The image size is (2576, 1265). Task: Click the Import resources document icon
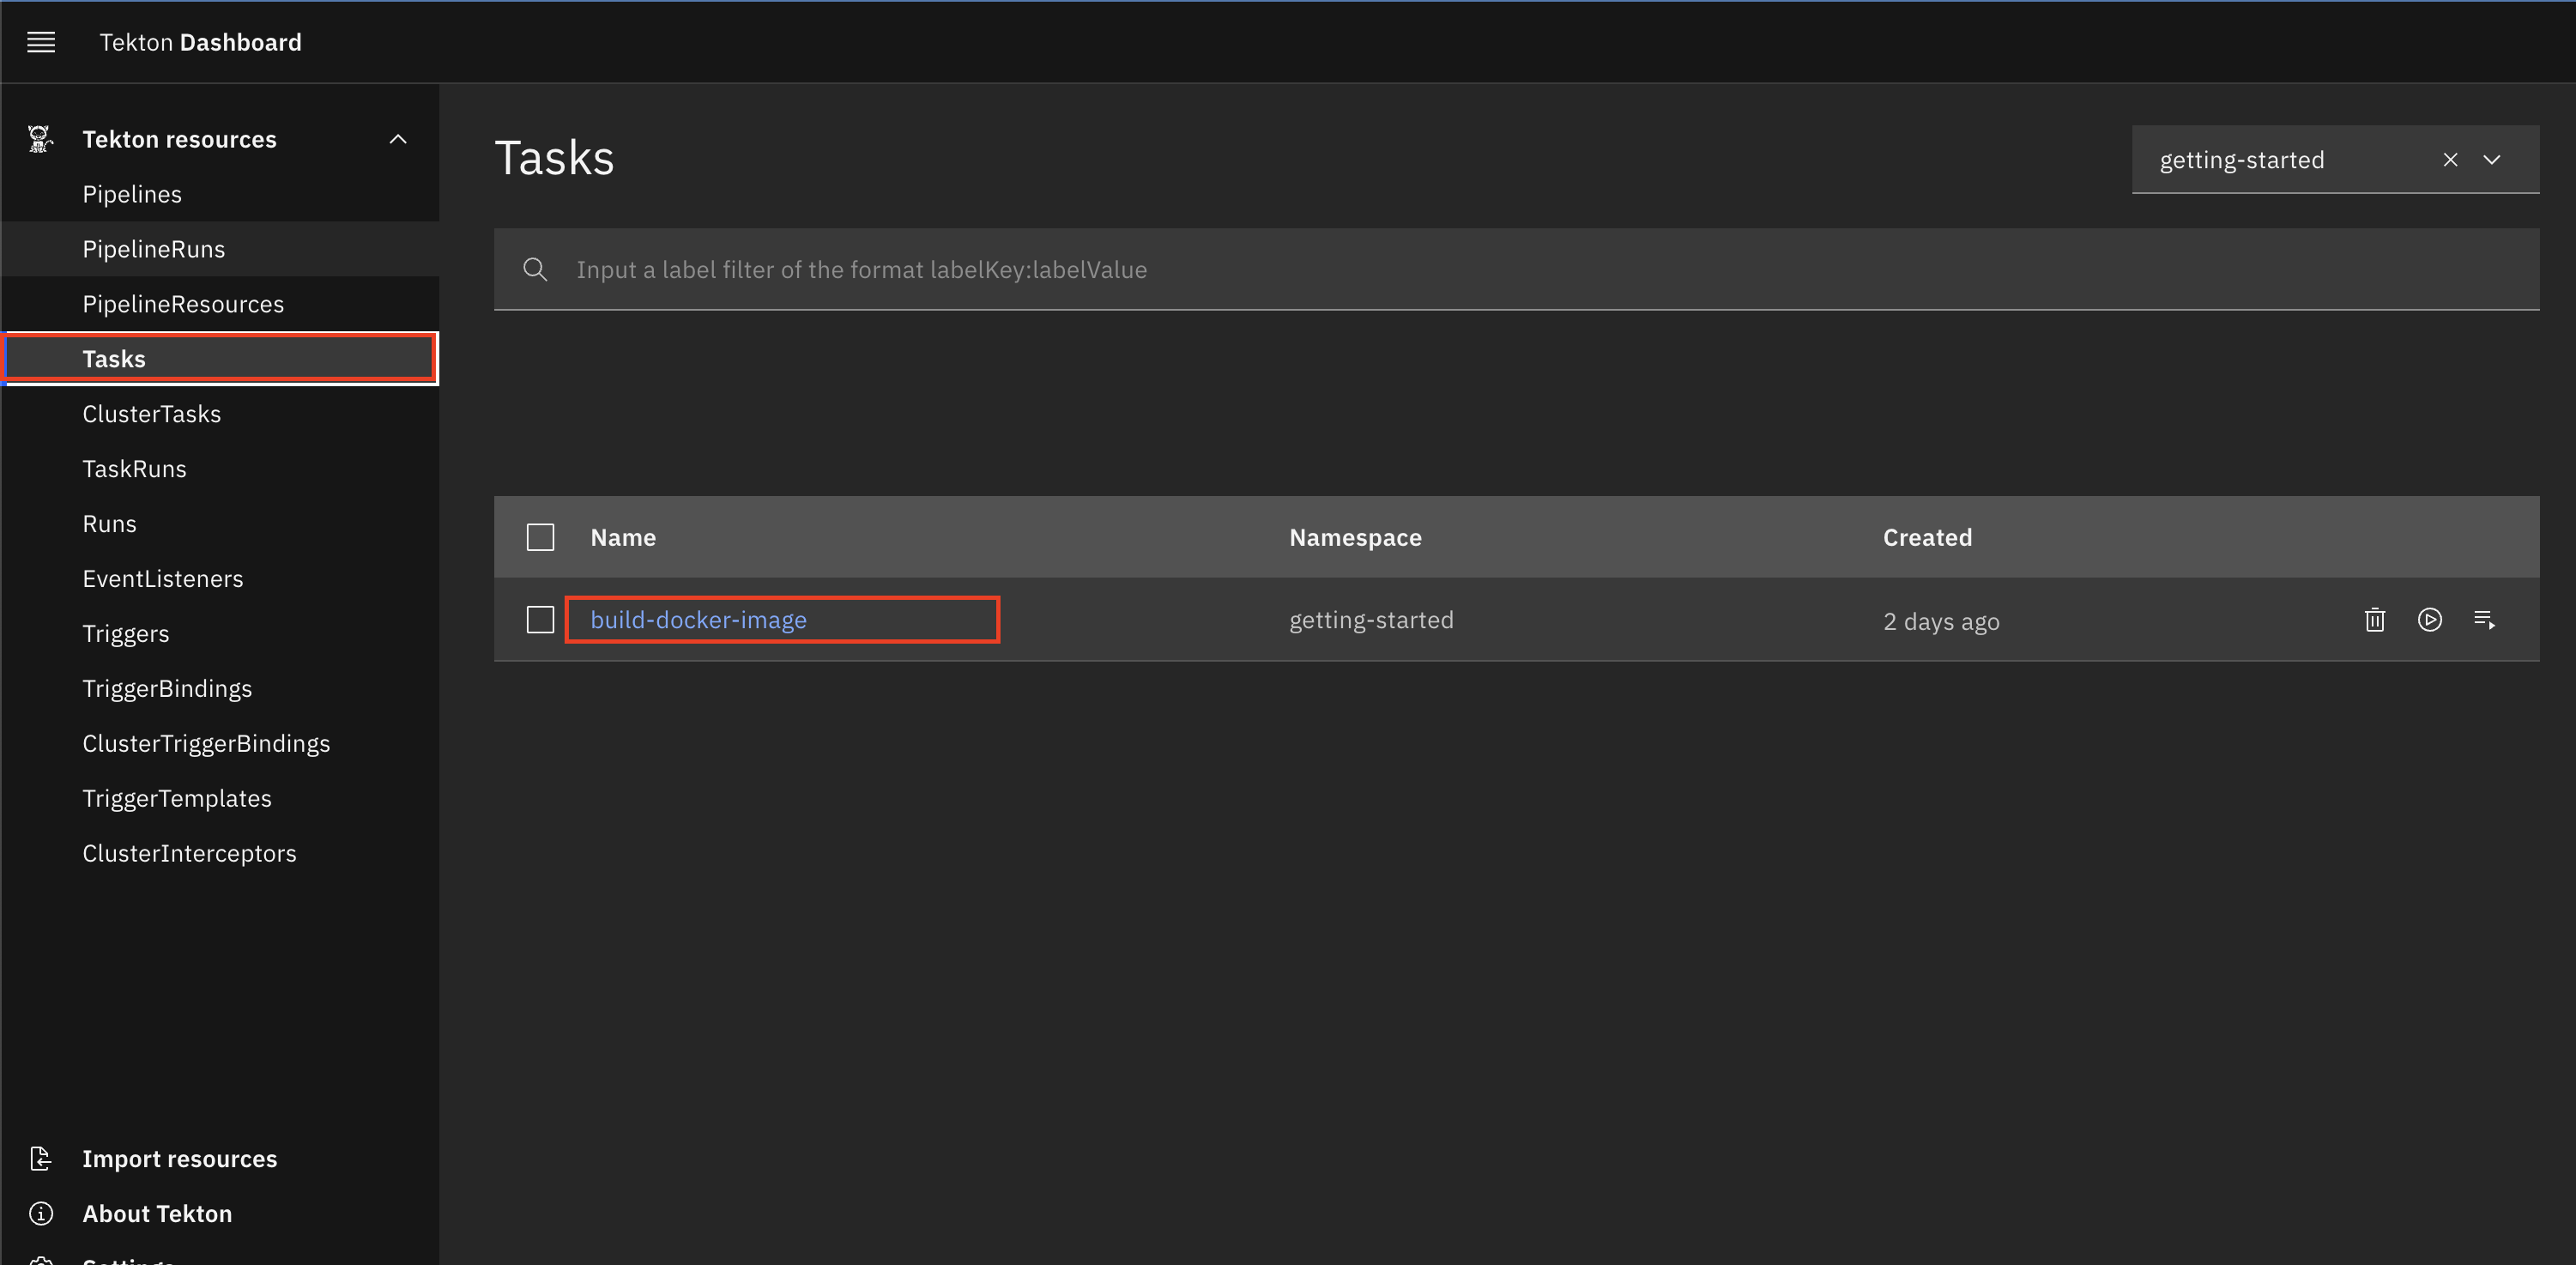tap(40, 1158)
